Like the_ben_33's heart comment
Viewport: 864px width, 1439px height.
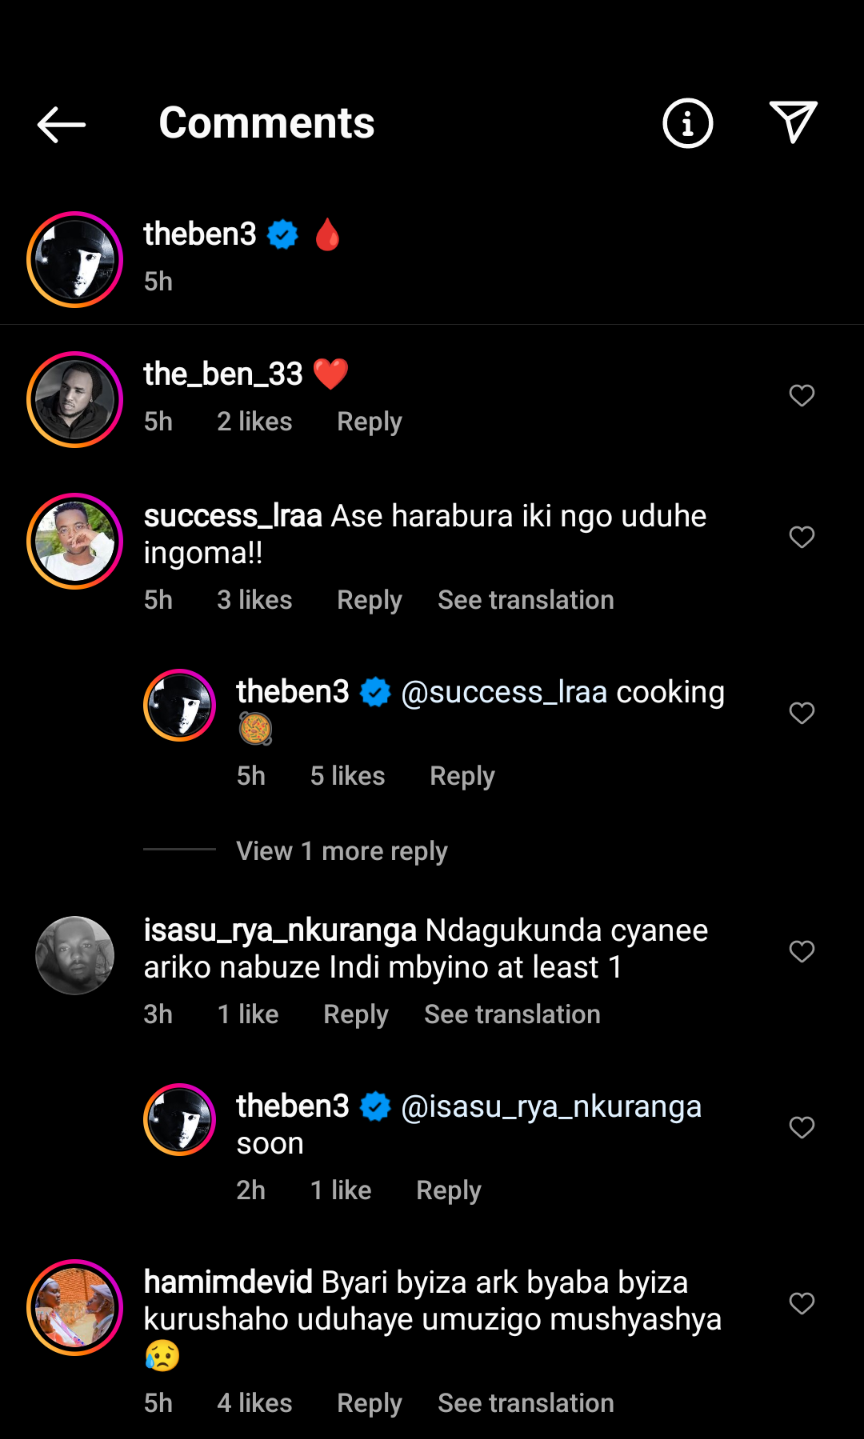(x=802, y=396)
